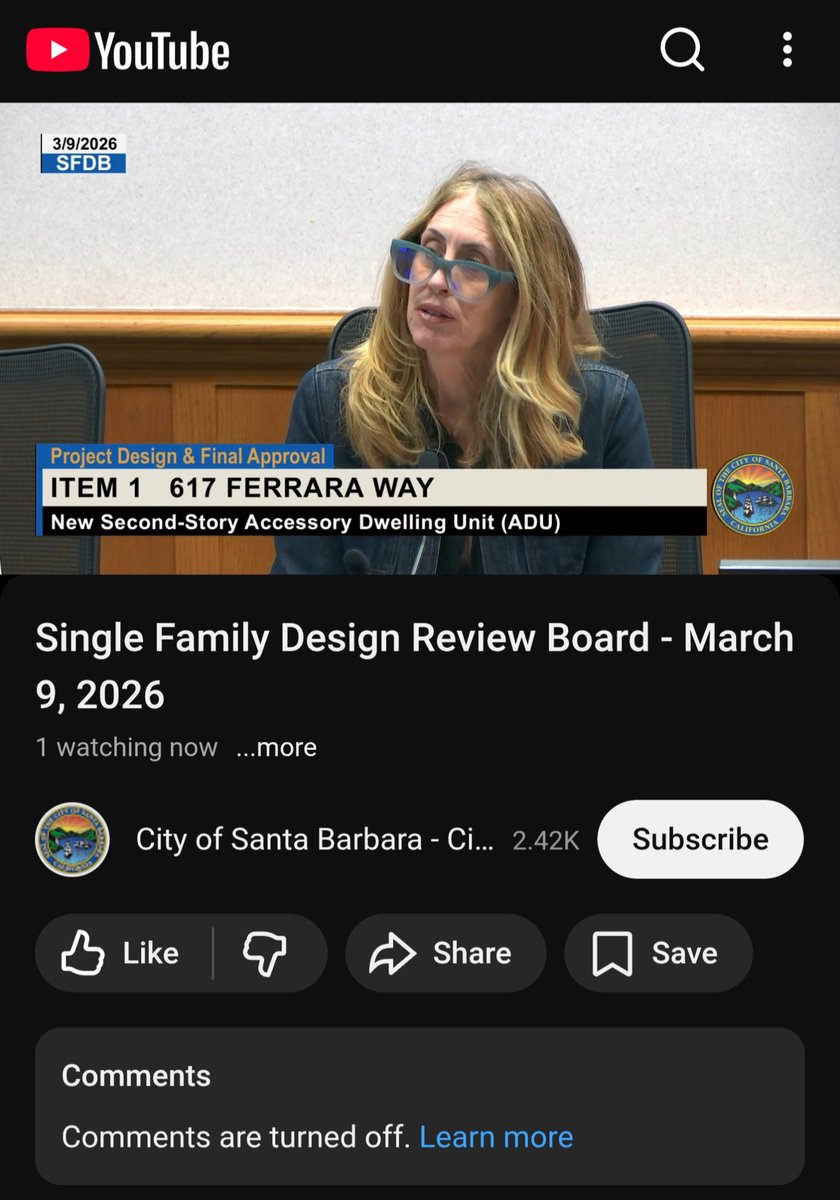Tap the "1 watching now" text
Image resolution: width=840 pixels, height=1200 pixels.
click(x=127, y=747)
